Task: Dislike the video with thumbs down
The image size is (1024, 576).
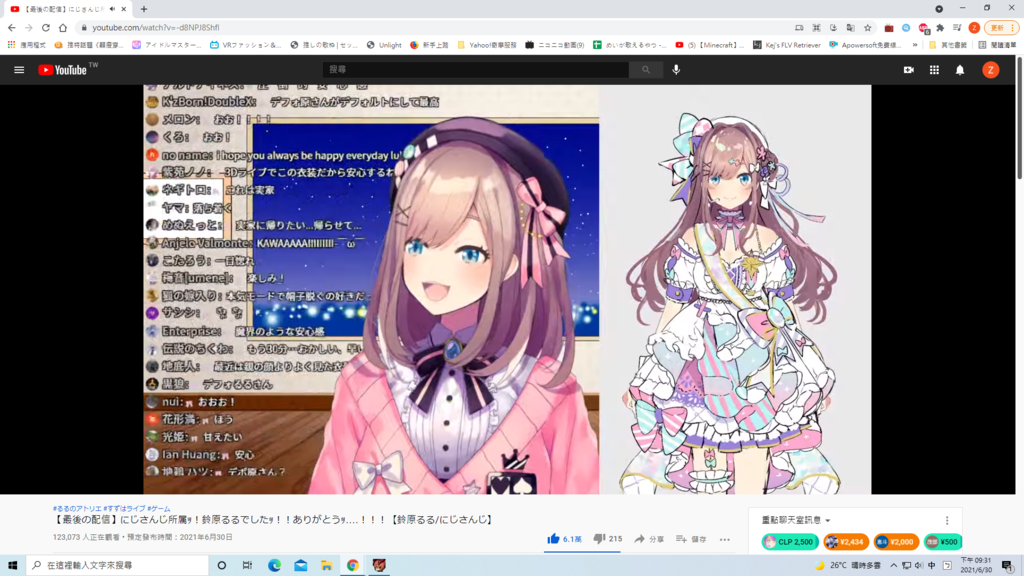Action: pyautogui.click(x=607, y=539)
